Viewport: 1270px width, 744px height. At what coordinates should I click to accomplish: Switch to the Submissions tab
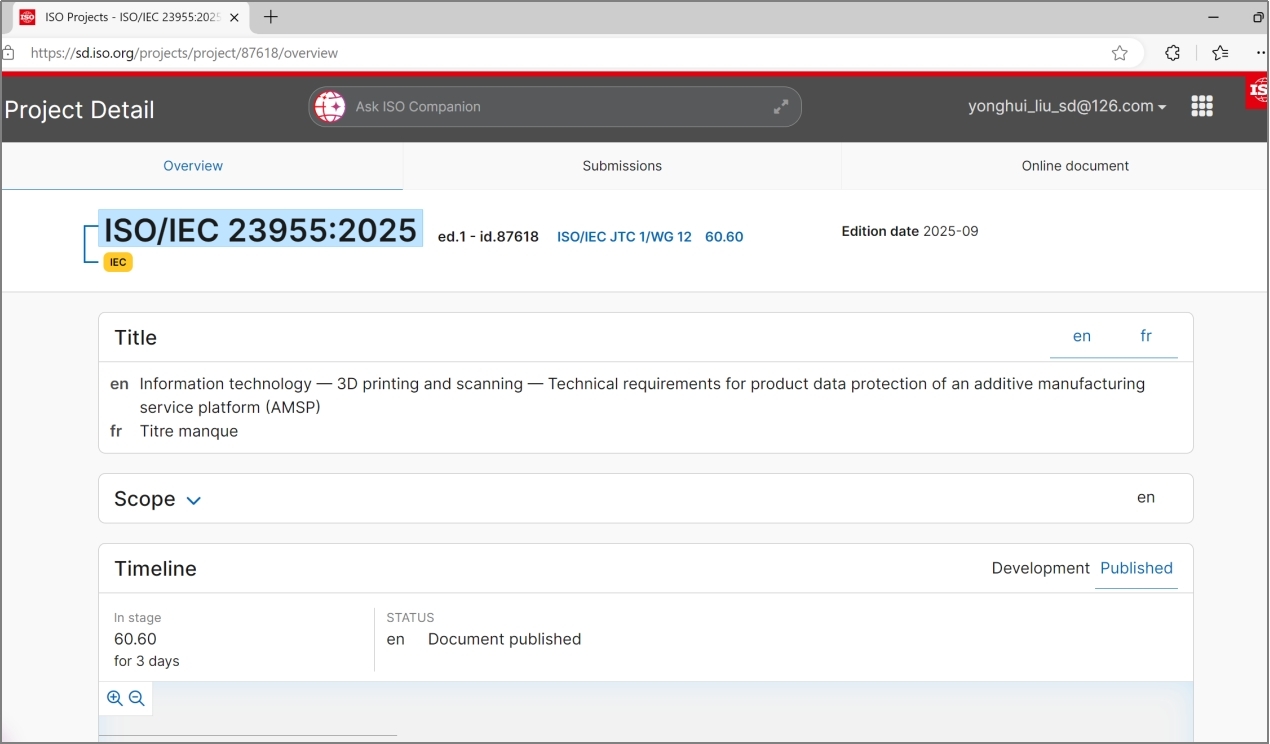tap(622, 166)
